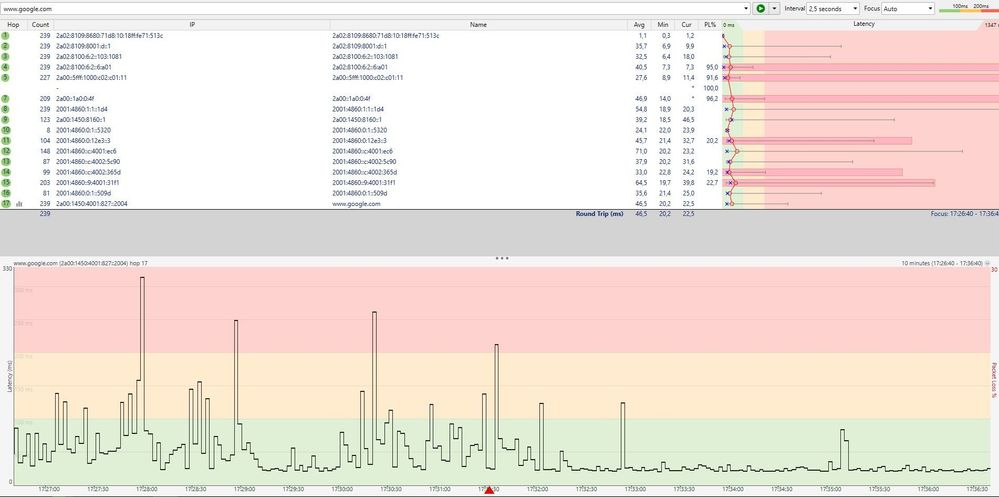Click the 17:35:00 tick on timeline axis
The image size is (999, 497).
[830, 489]
